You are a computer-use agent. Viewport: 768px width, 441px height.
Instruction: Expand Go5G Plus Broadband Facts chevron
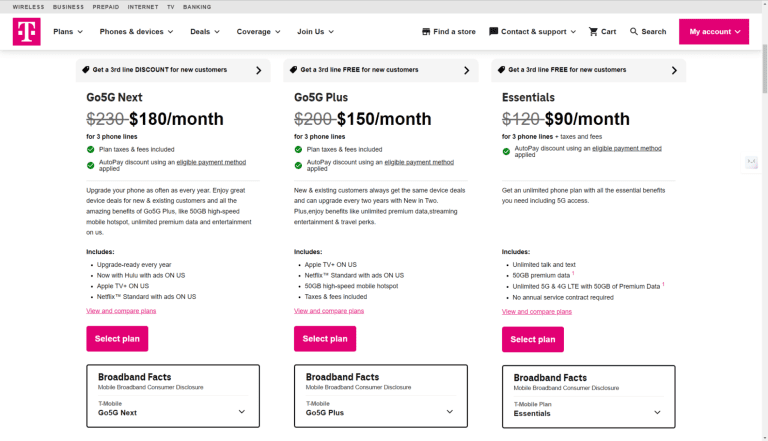click(x=449, y=411)
